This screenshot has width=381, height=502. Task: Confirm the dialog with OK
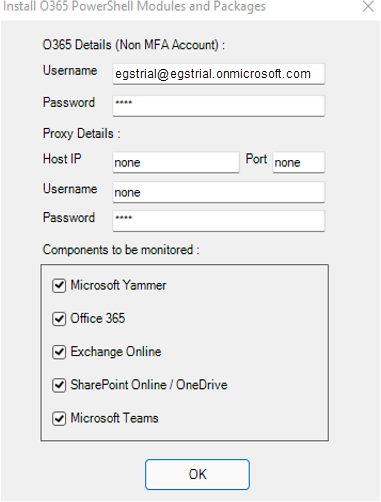coord(197,474)
